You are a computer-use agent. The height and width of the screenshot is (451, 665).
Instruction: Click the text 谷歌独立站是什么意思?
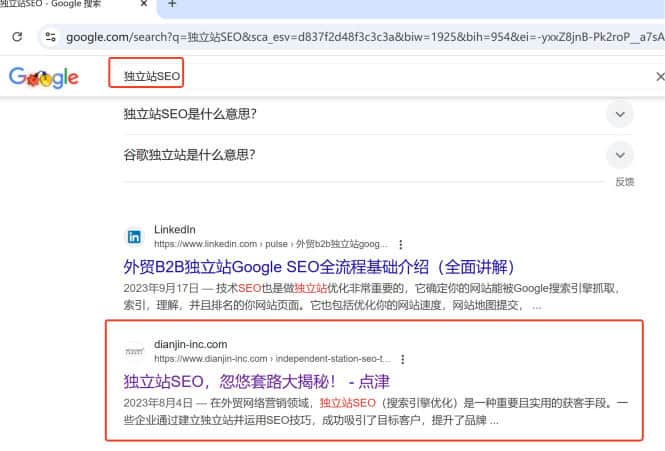click(190, 155)
